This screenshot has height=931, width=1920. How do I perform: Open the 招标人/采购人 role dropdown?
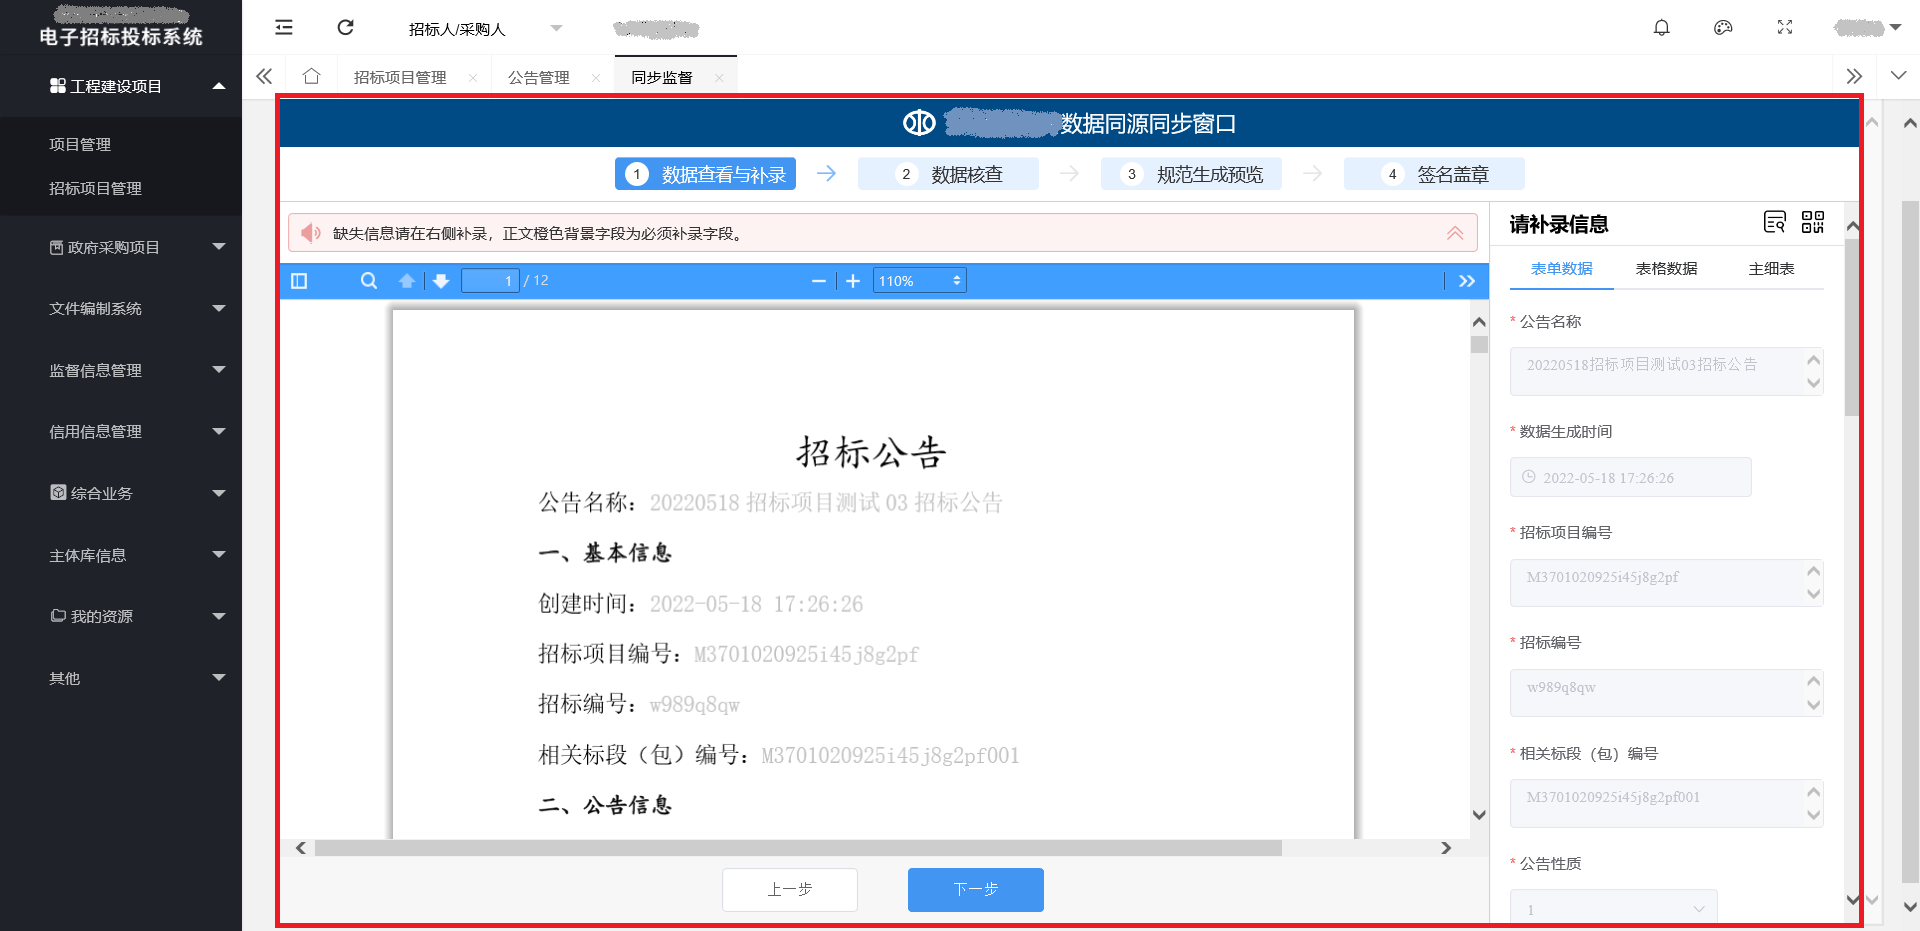pos(485,29)
